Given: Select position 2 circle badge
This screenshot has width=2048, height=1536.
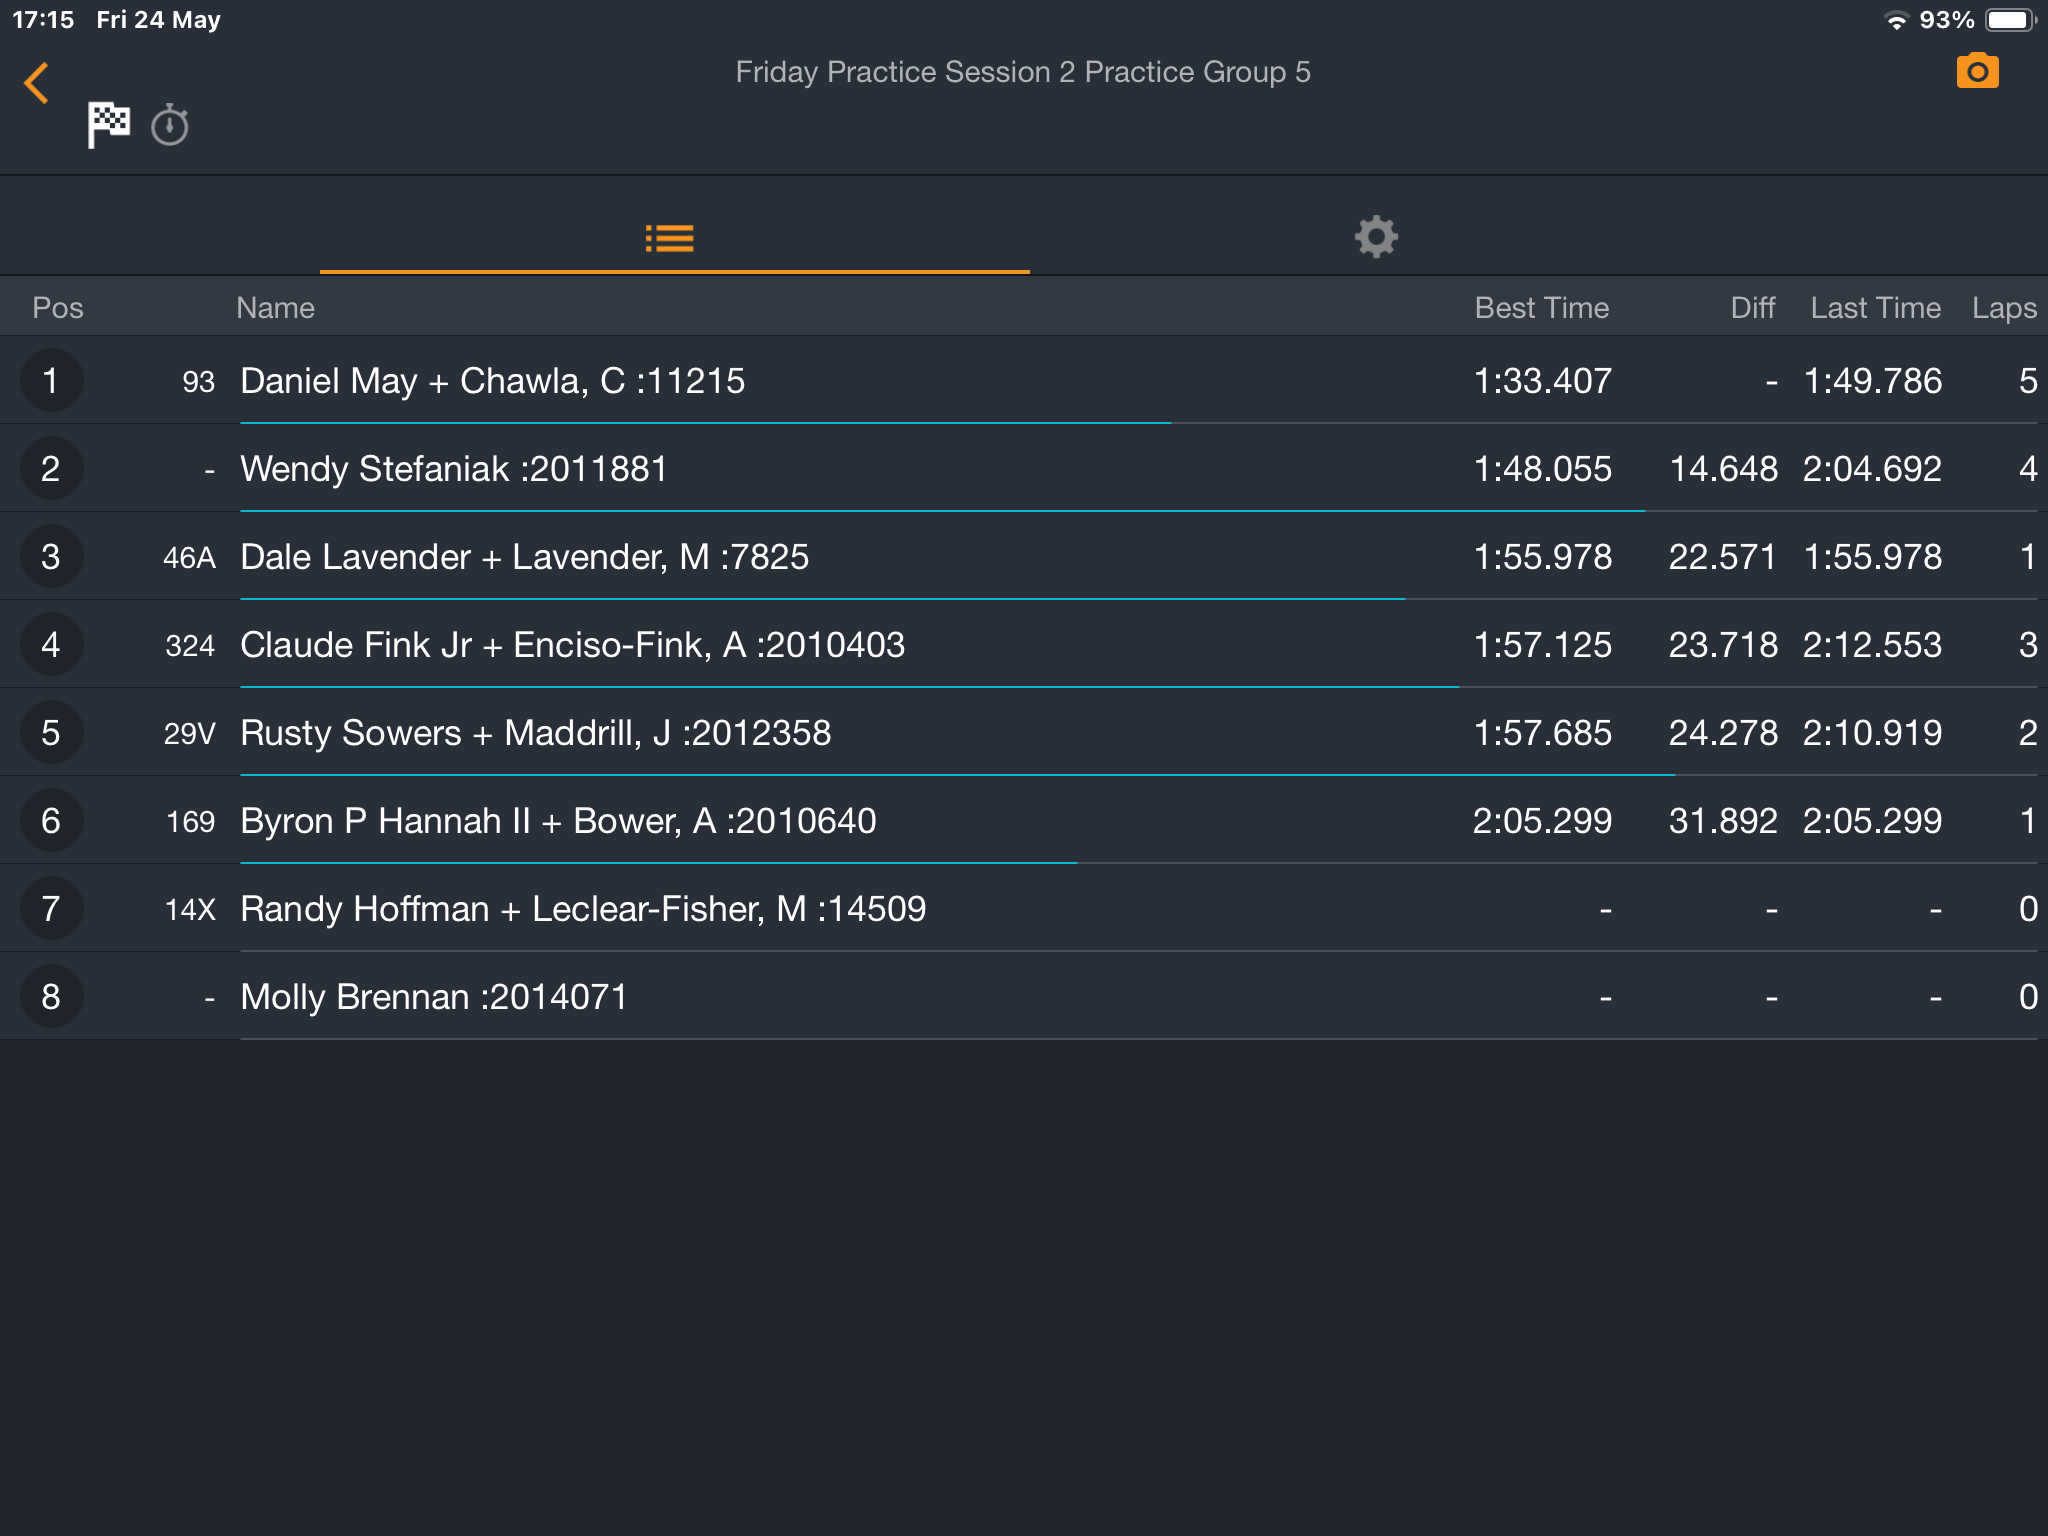Looking at the screenshot, I should click(51, 468).
